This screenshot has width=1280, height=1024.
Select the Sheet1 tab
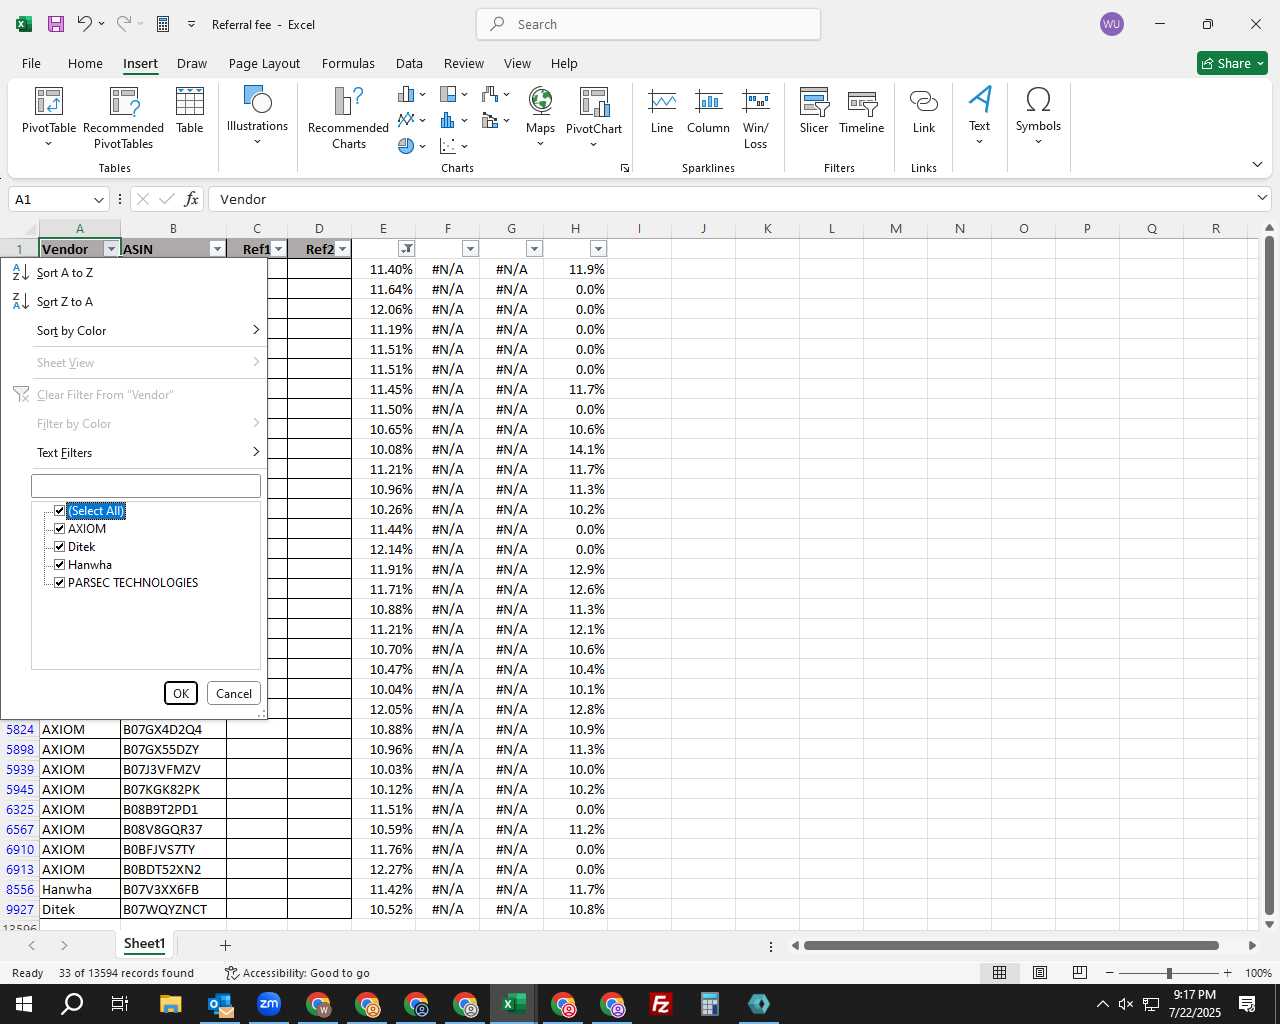pyautogui.click(x=144, y=944)
